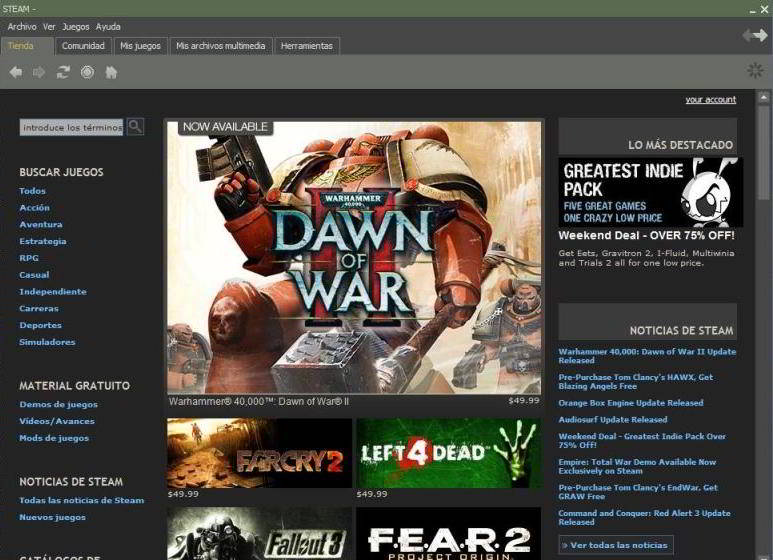
Task: Click the Dawn of War II banner
Action: point(354,257)
